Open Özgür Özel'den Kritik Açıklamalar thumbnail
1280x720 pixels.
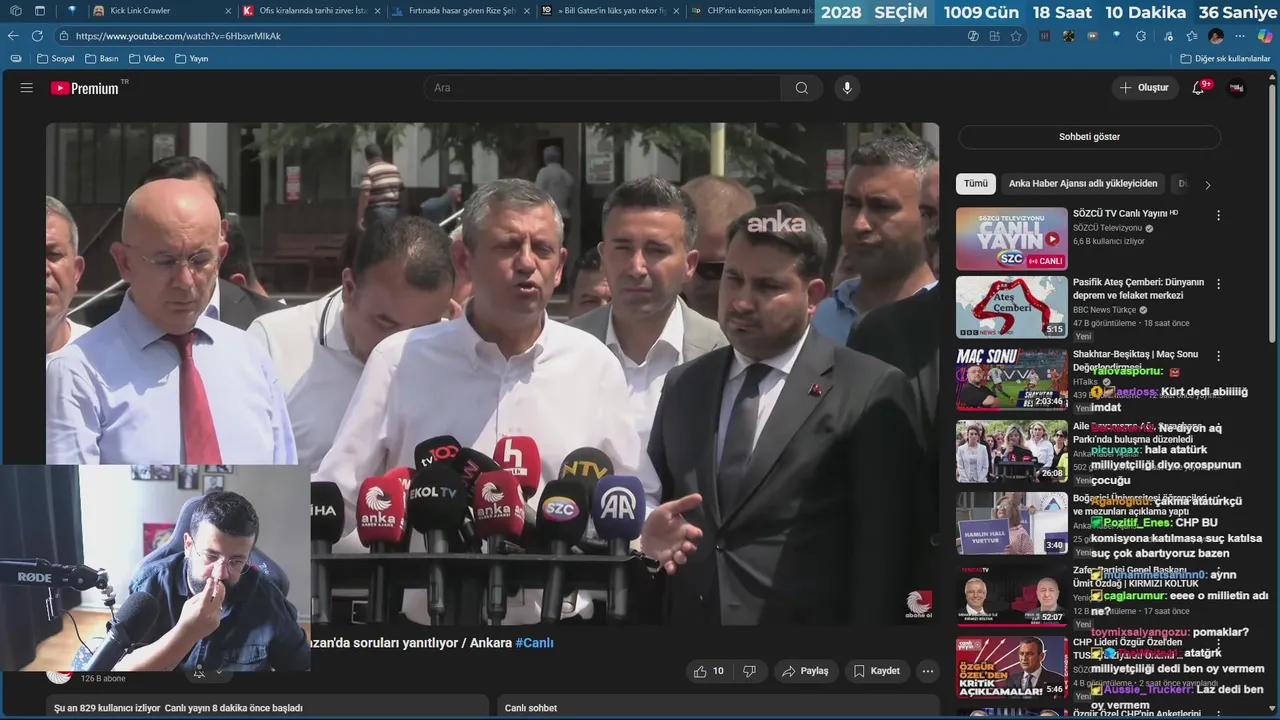point(1011,667)
